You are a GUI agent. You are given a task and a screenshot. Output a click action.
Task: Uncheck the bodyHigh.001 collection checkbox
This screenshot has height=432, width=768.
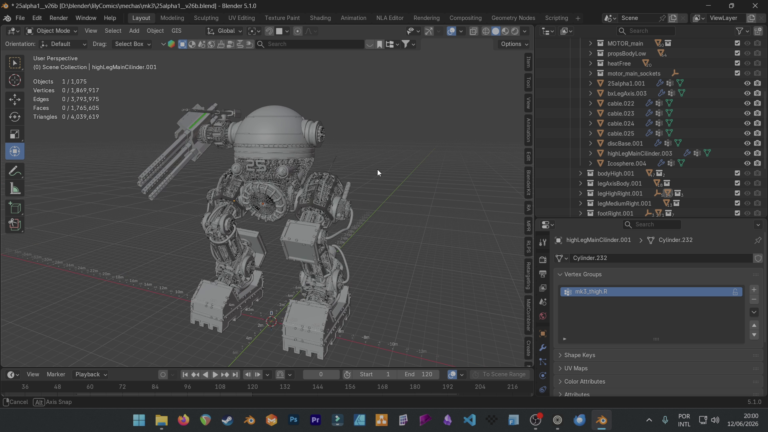pyautogui.click(x=737, y=173)
